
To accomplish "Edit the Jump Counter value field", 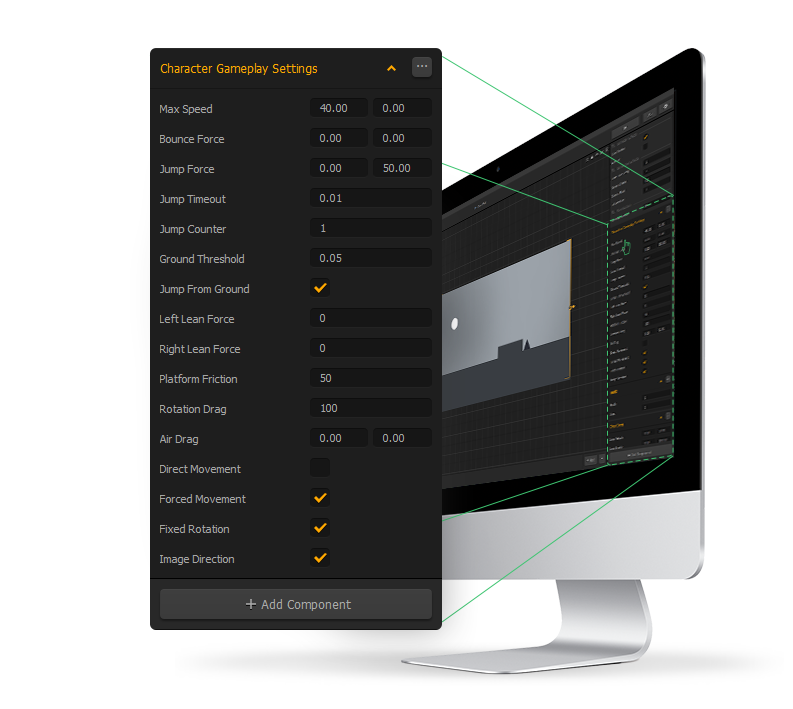I will (371, 228).
